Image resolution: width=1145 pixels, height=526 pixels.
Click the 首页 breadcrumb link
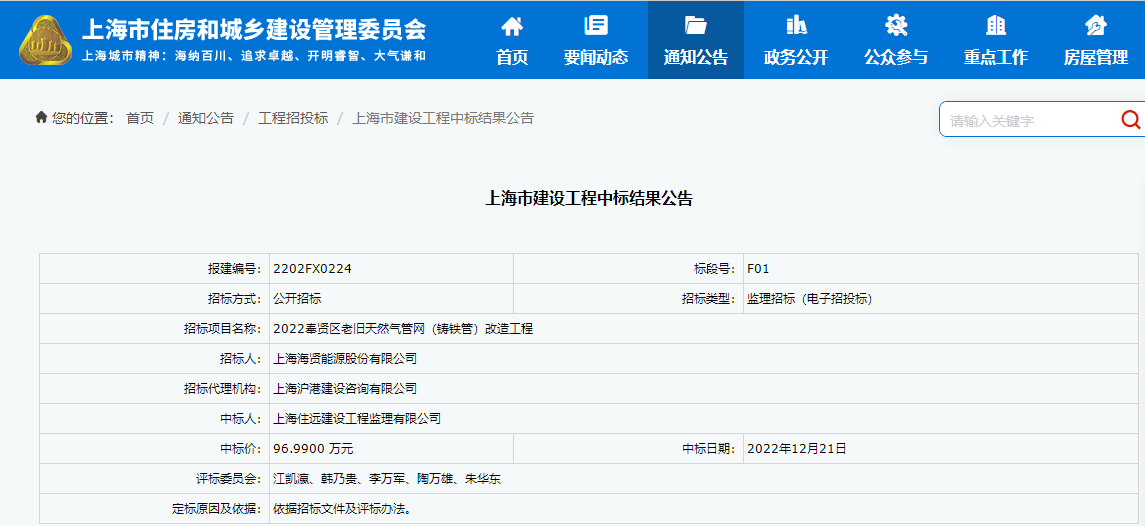tap(140, 118)
